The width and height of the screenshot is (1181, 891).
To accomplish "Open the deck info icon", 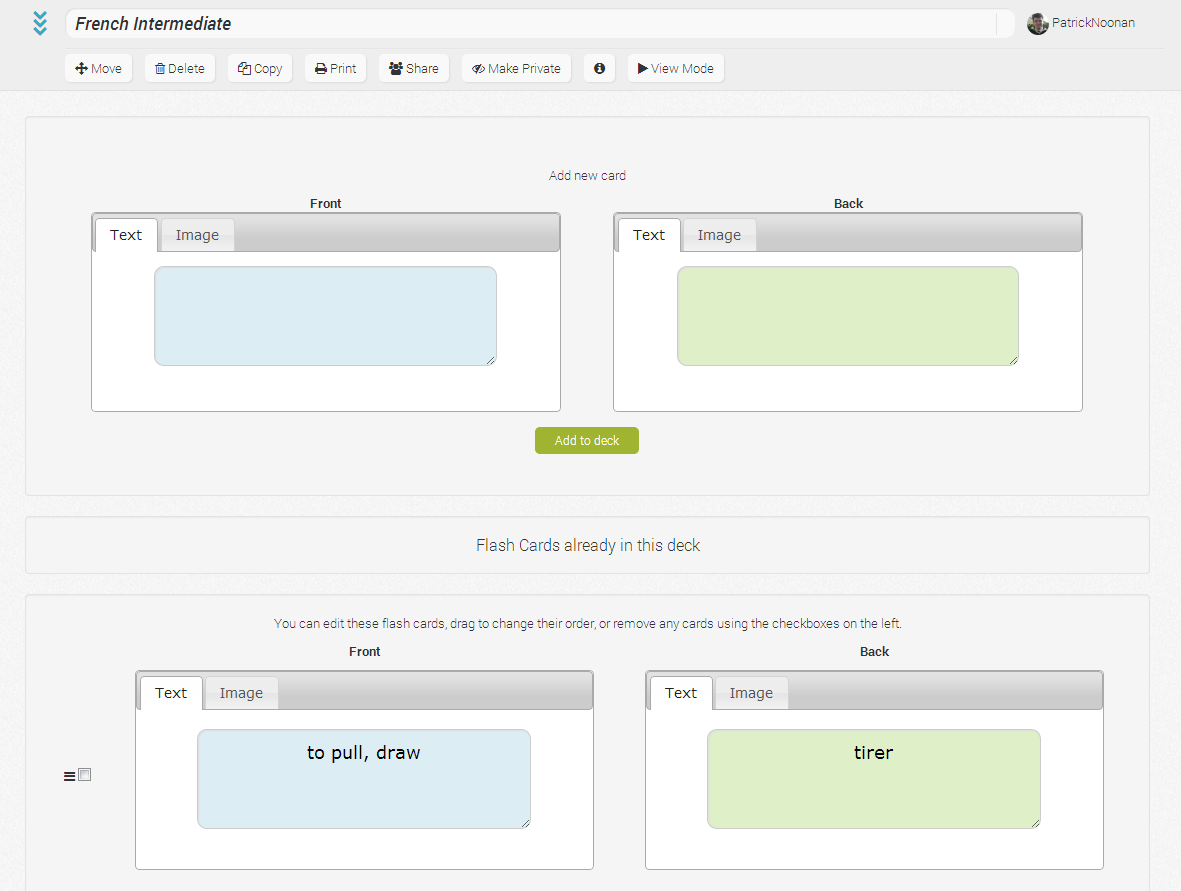I will pos(599,69).
